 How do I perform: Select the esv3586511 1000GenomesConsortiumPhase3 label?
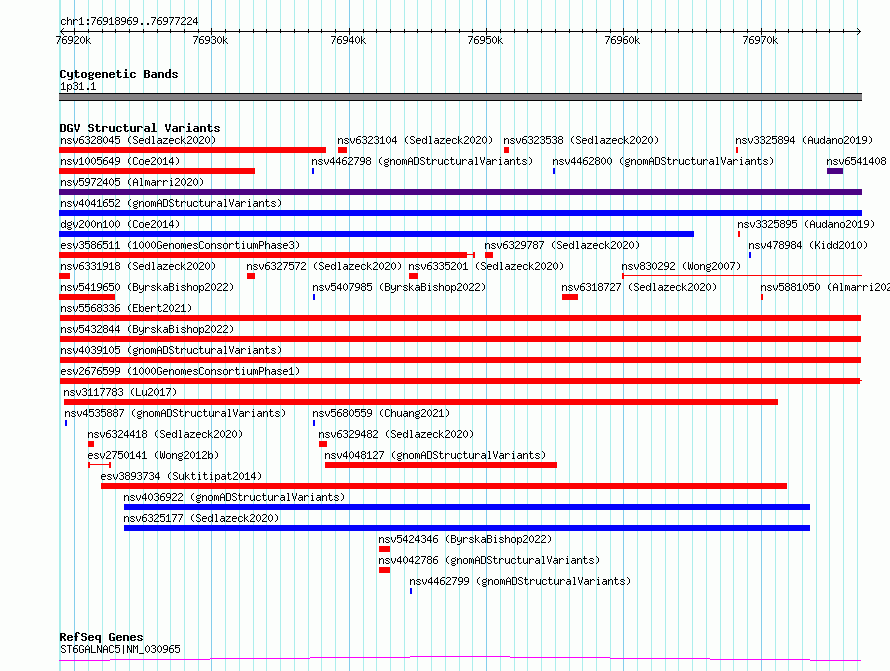click(180, 245)
